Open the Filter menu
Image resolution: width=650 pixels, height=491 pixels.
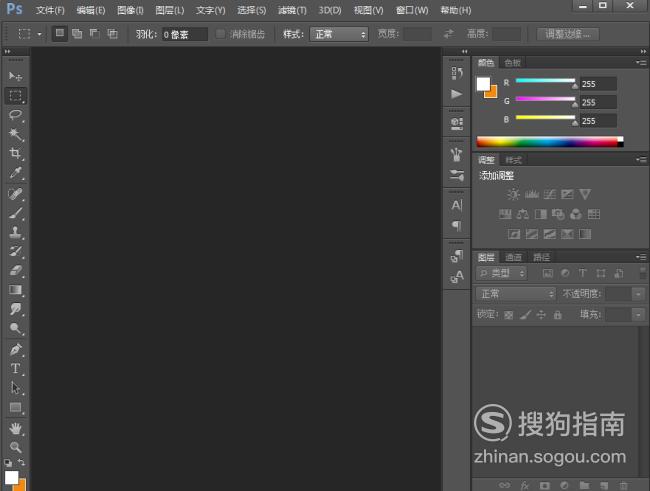click(x=292, y=10)
